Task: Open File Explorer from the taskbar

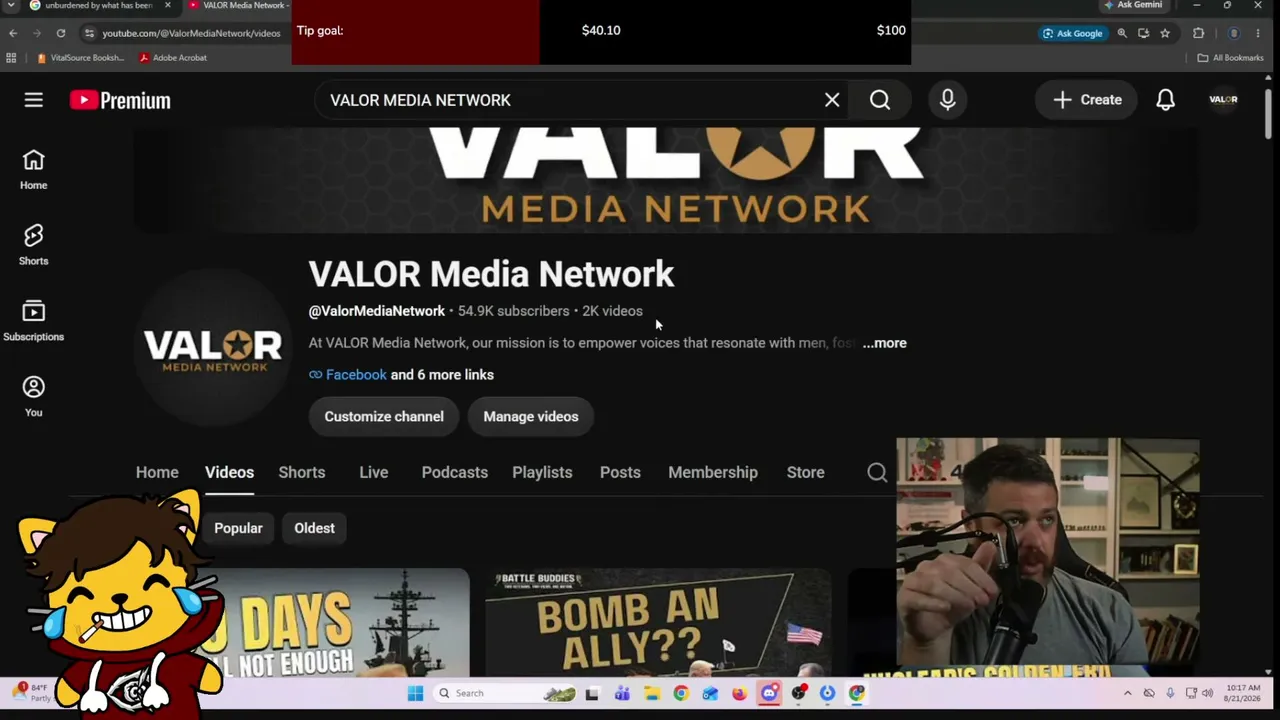Action: [x=652, y=693]
